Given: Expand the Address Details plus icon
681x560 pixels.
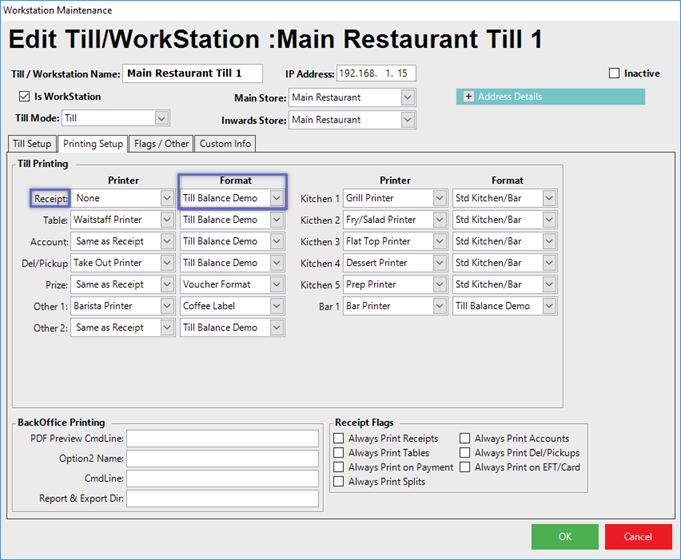Looking at the screenshot, I should 467,97.
